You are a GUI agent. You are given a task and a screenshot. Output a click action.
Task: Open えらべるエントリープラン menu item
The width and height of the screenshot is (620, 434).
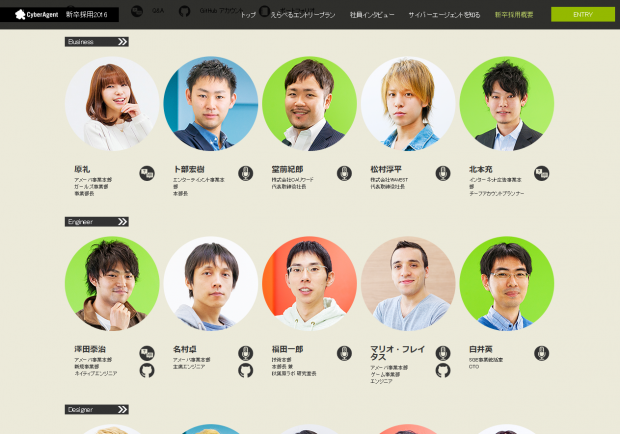tap(303, 15)
